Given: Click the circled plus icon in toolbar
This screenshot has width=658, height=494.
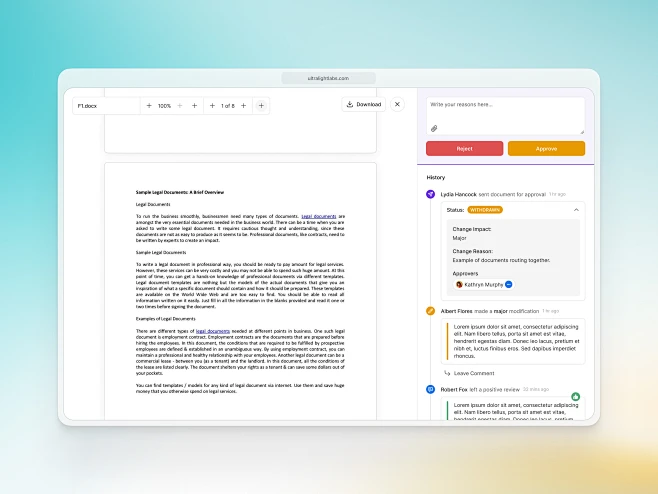Looking at the screenshot, I should pyautogui.click(x=261, y=106).
